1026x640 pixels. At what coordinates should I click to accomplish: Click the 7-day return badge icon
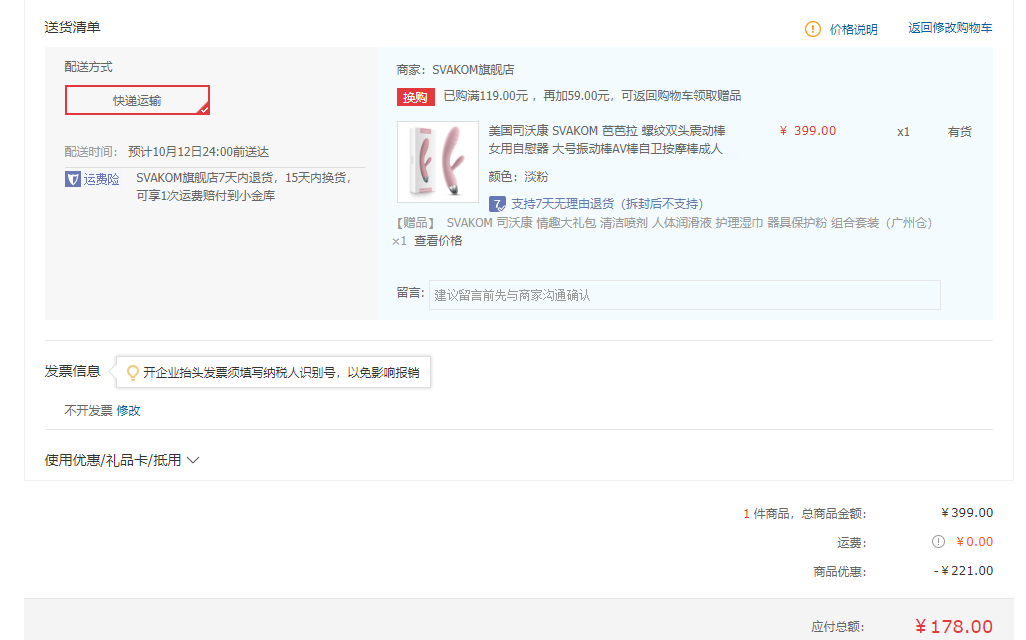click(x=497, y=204)
